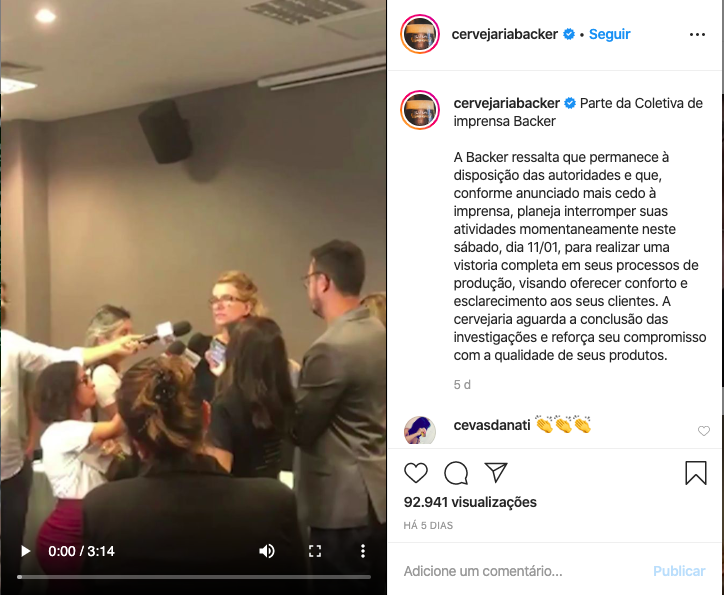Open comments via speech bubble icon
Image resolution: width=724 pixels, height=595 pixels.
coord(456,473)
